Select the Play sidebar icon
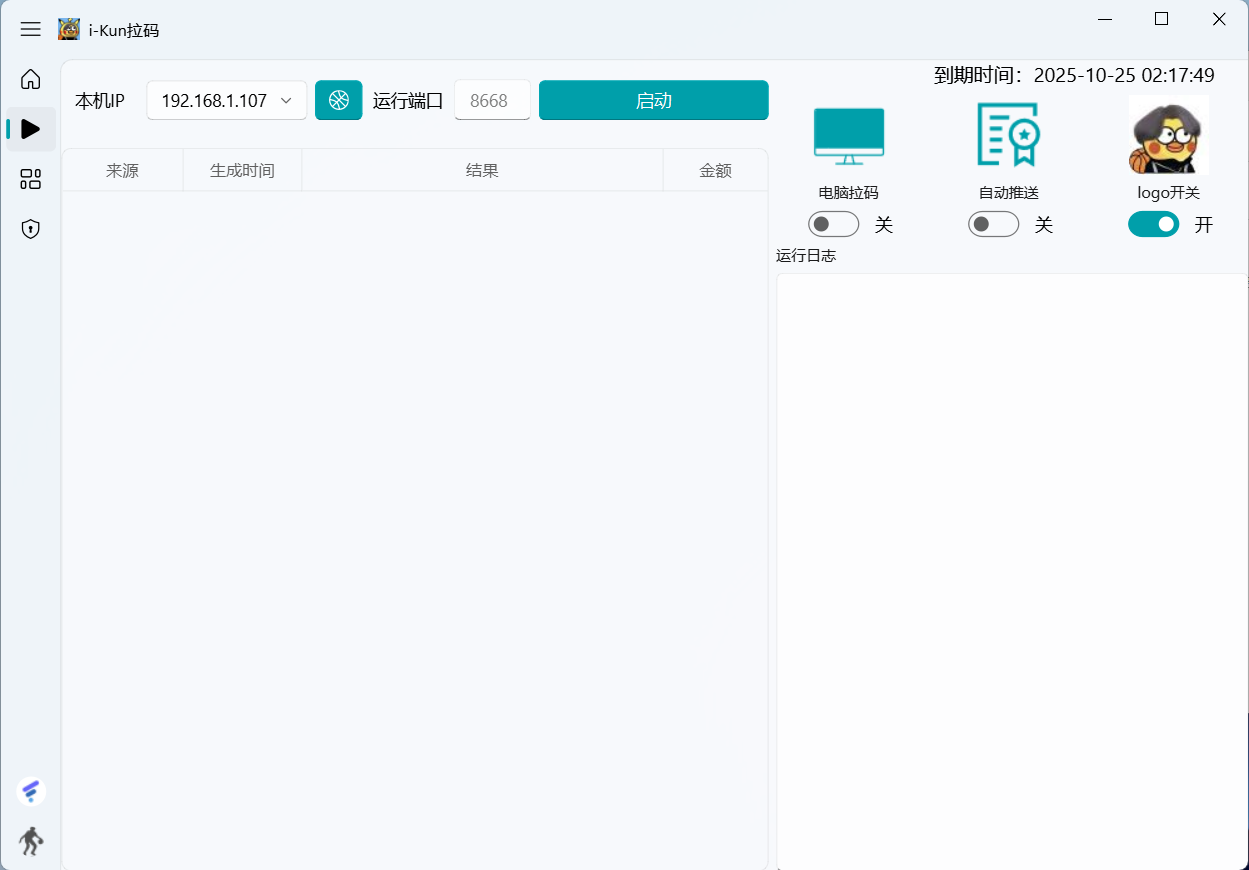Viewport: 1249px width, 870px height. pos(31,129)
